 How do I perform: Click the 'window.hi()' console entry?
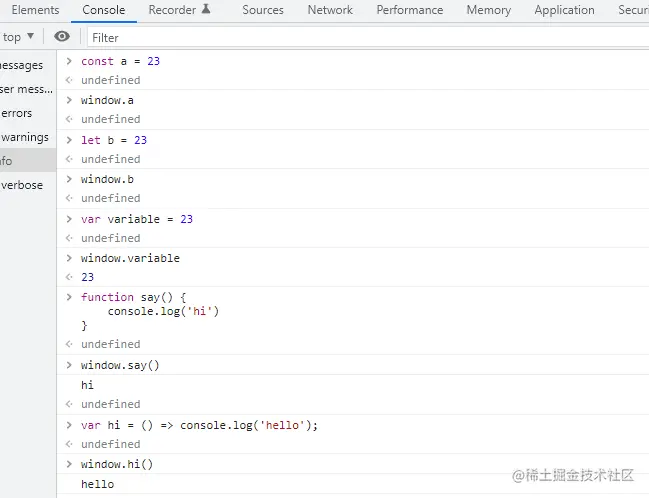coord(117,464)
